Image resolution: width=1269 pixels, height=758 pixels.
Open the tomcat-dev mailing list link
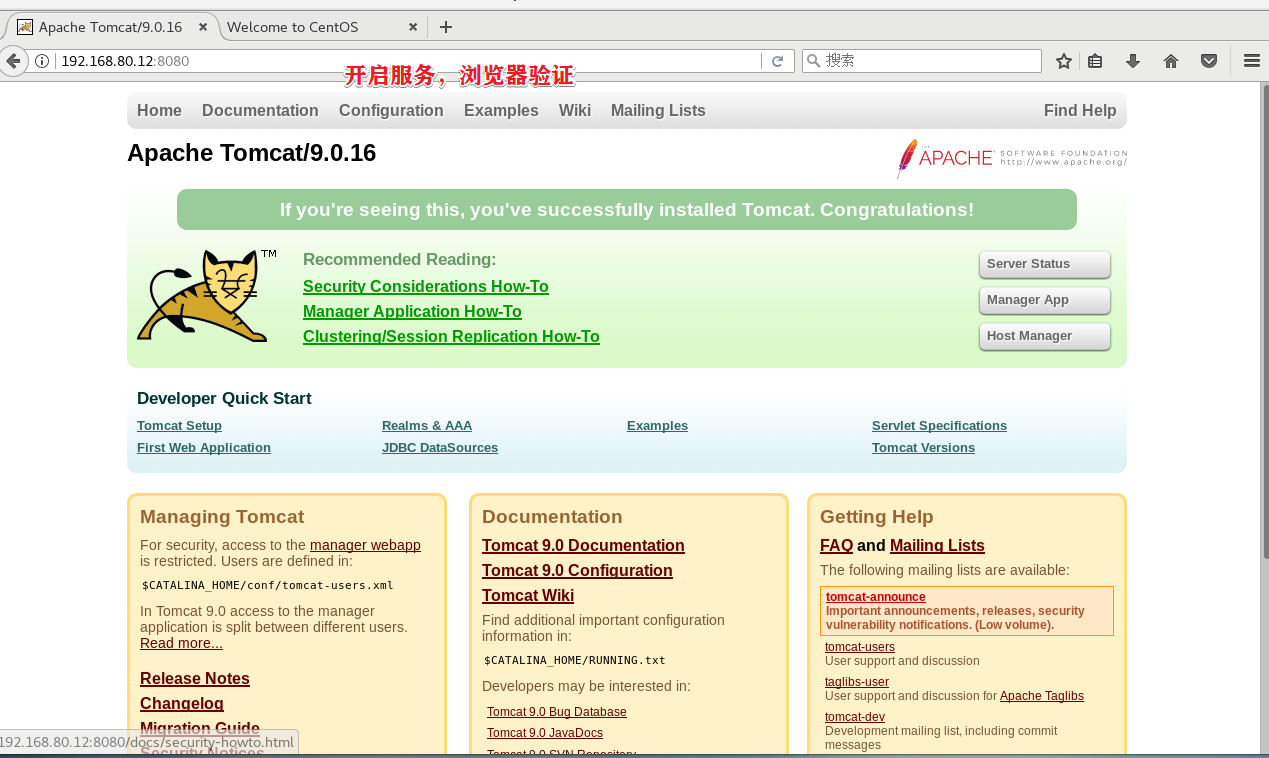point(855,717)
